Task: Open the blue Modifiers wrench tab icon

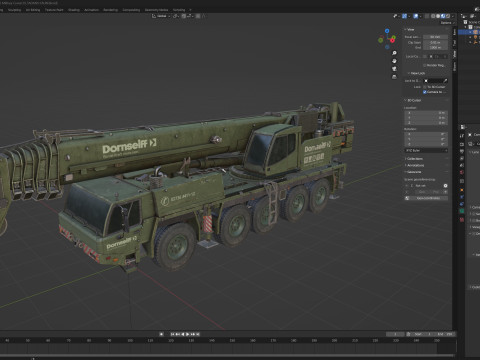Action: click(462, 197)
